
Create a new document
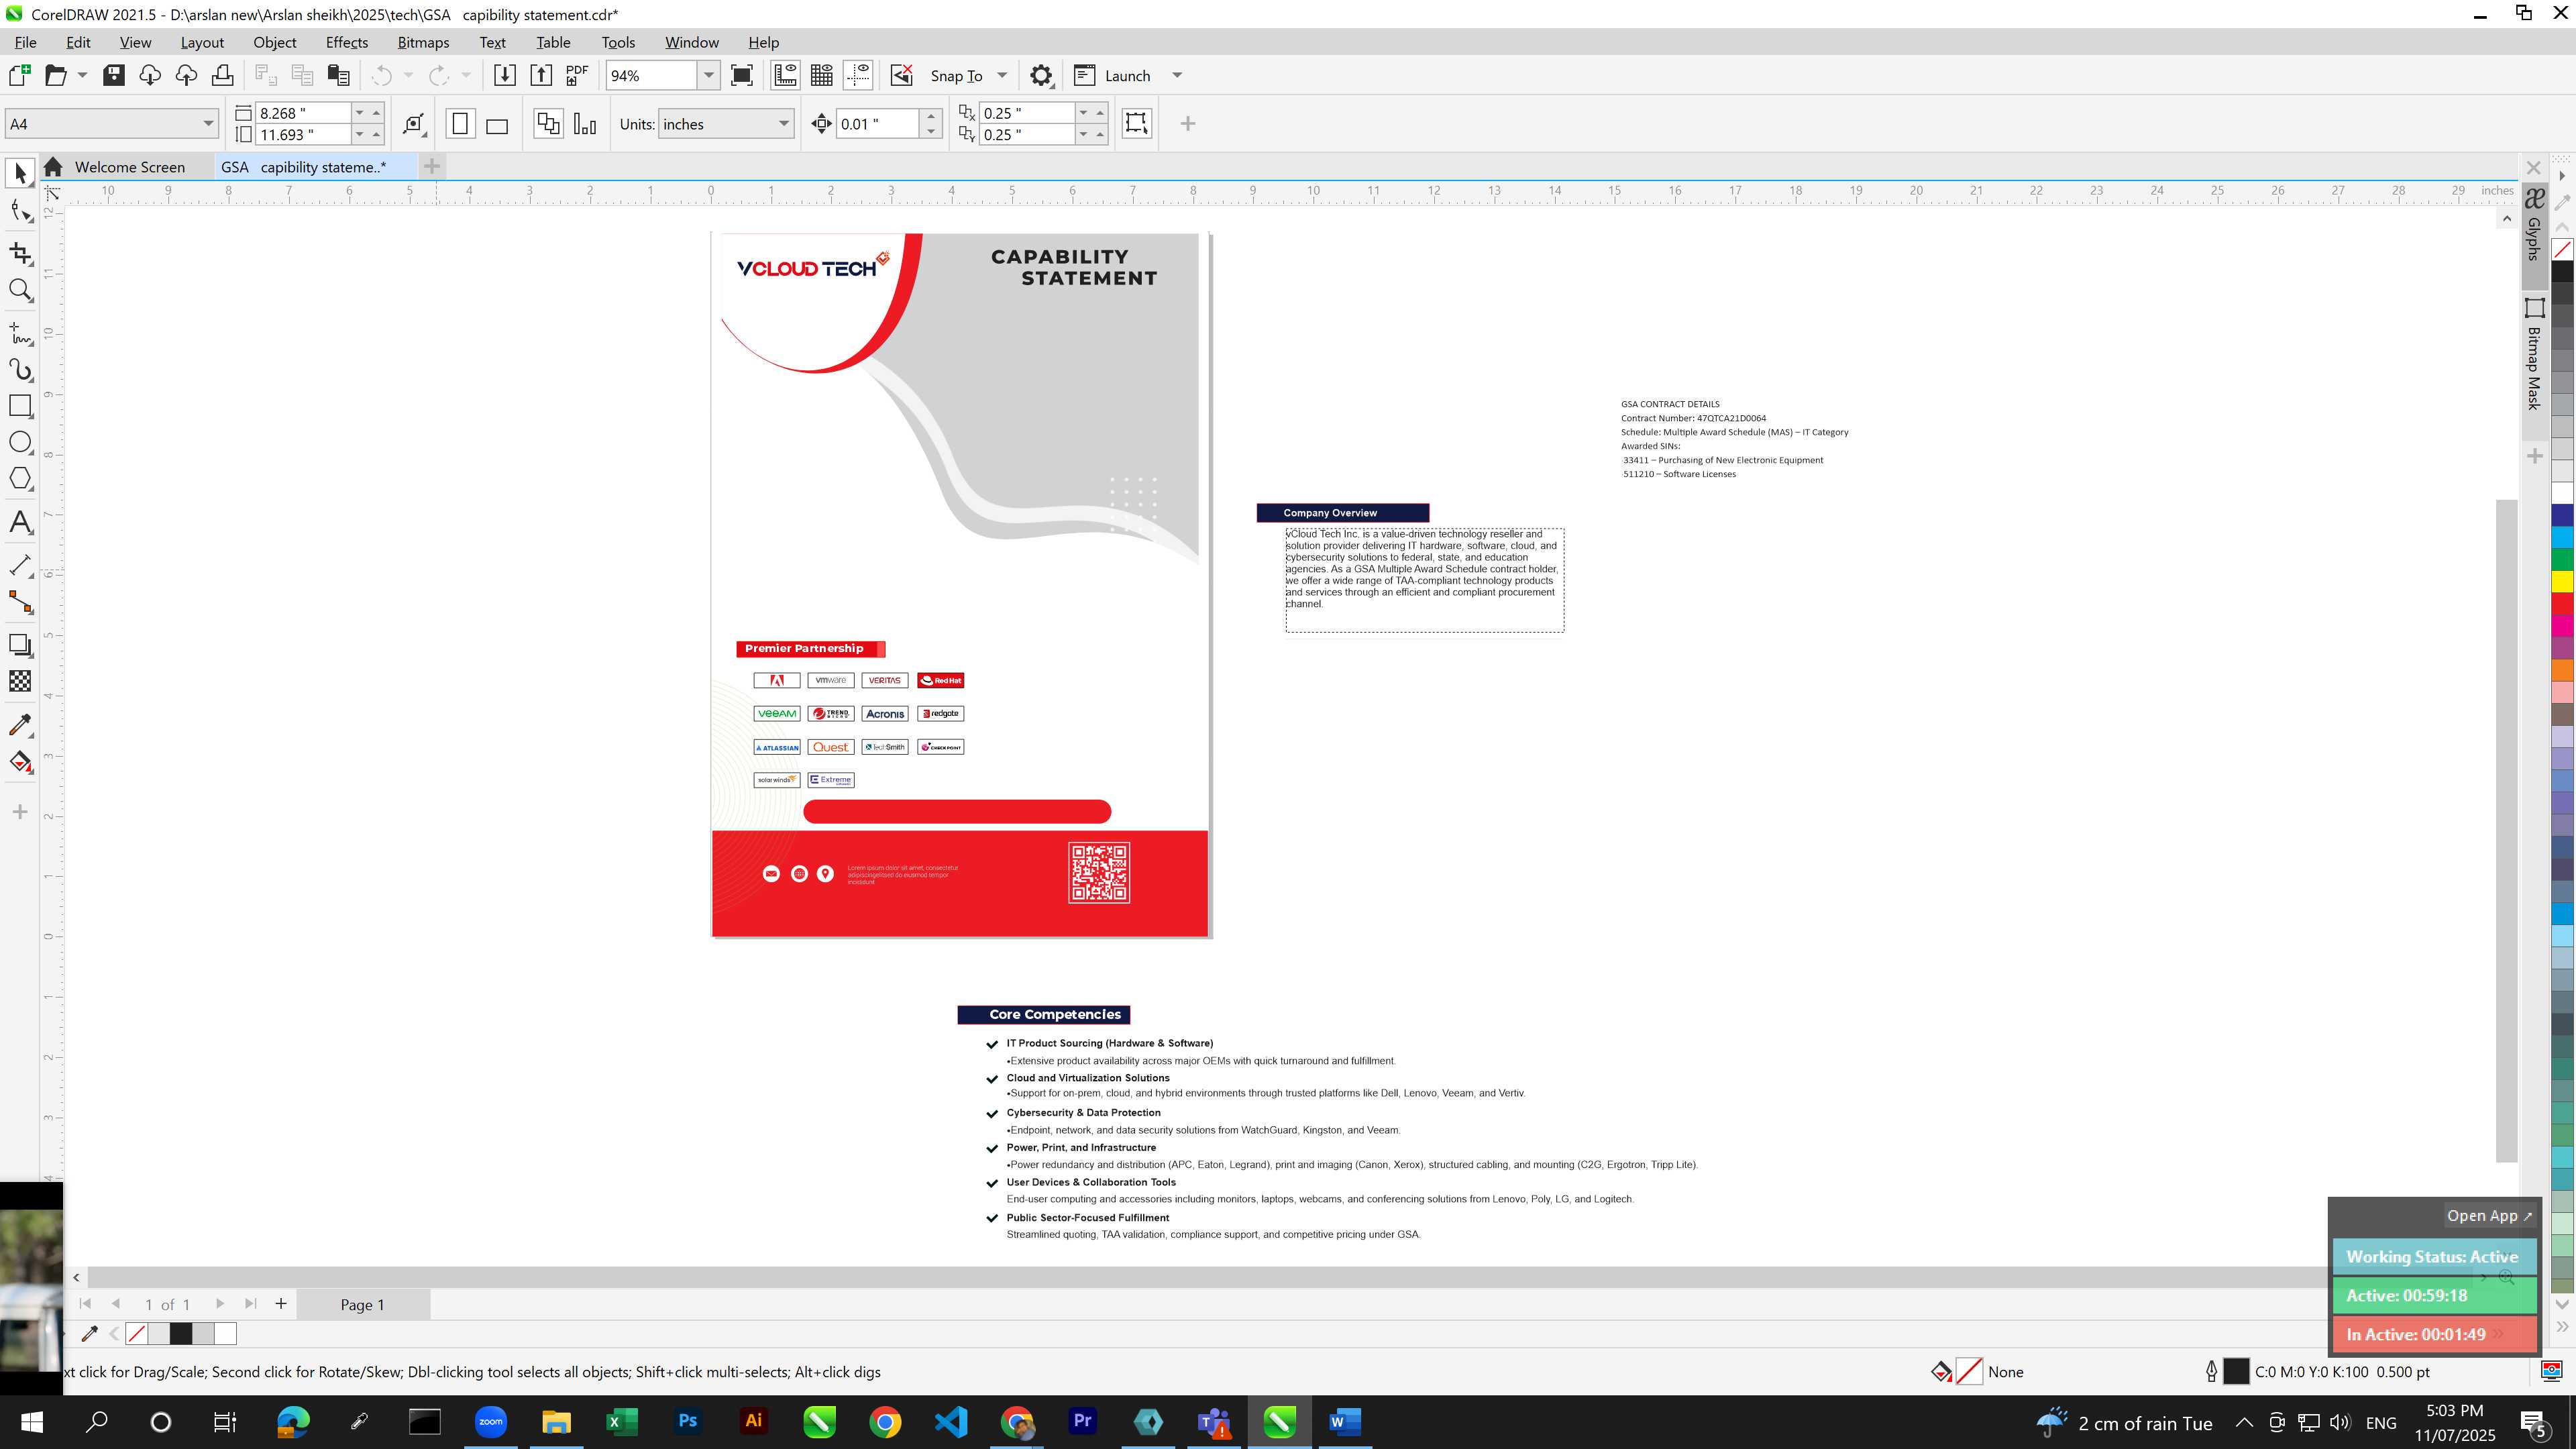pos(20,75)
